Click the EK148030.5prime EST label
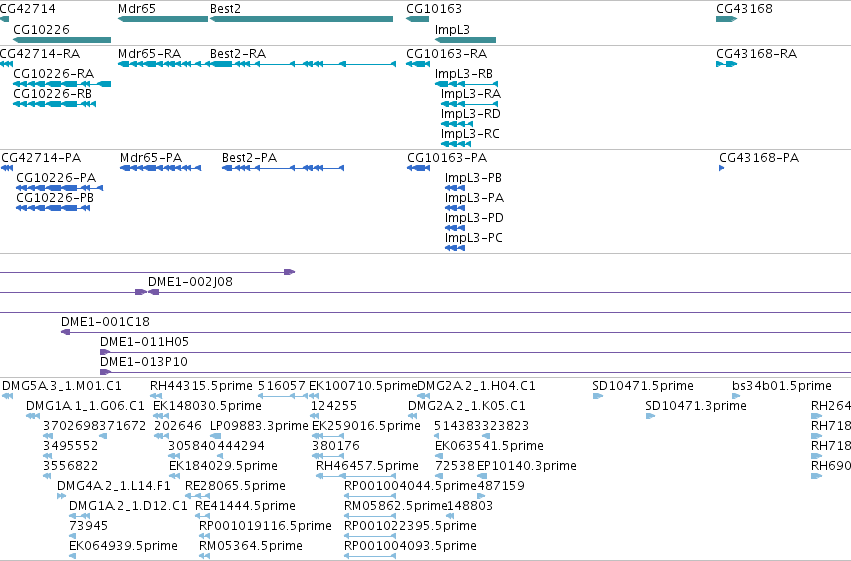 tap(207, 406)
